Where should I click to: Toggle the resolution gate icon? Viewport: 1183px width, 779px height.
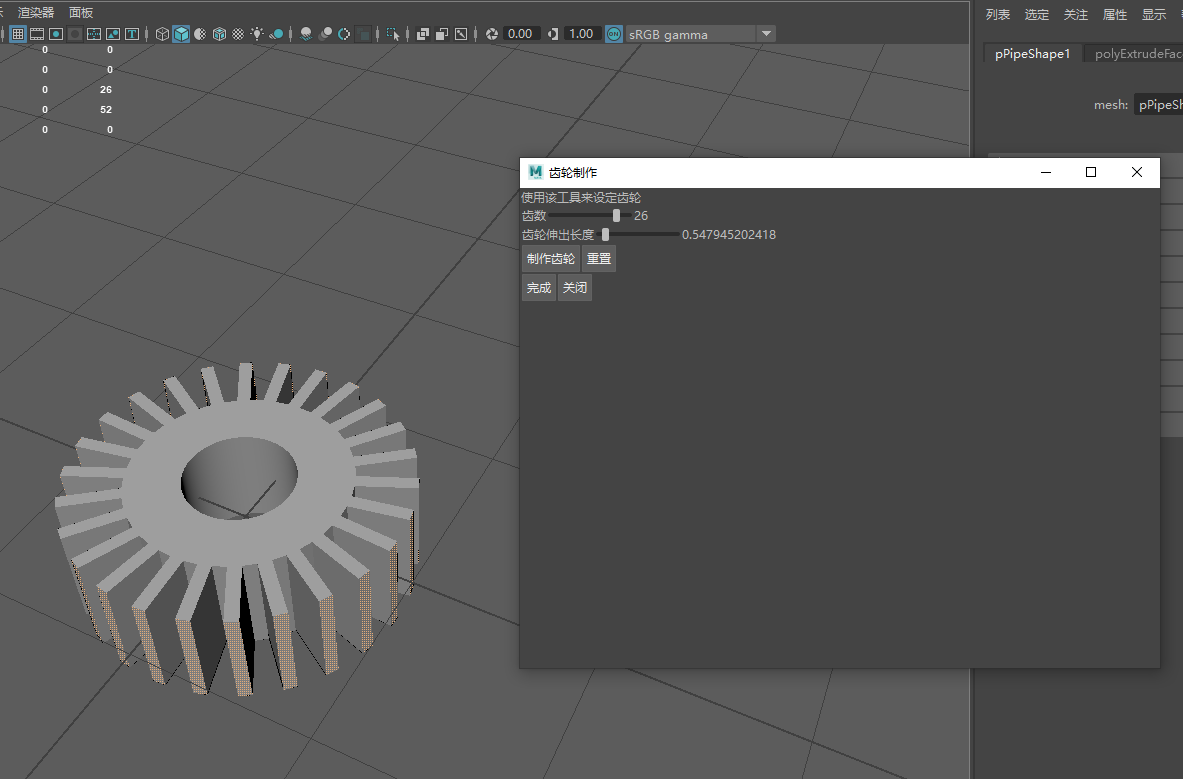tap(56, 34)
